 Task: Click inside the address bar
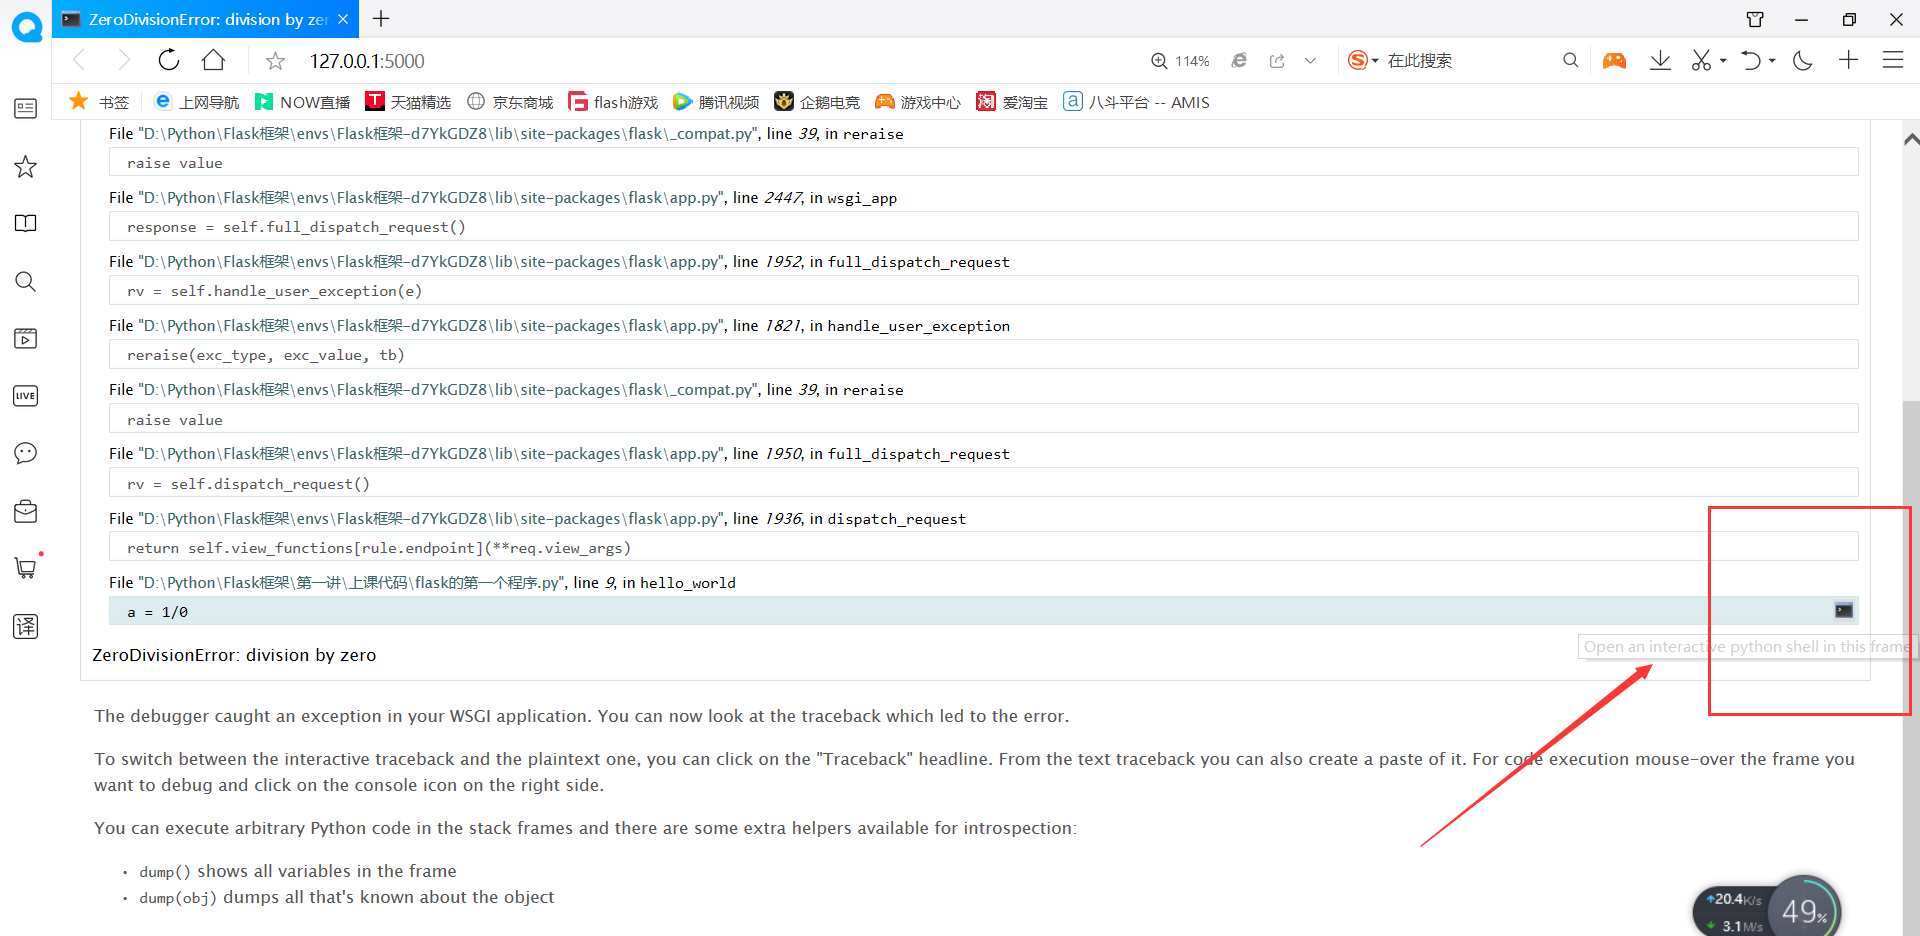point(600,60)
